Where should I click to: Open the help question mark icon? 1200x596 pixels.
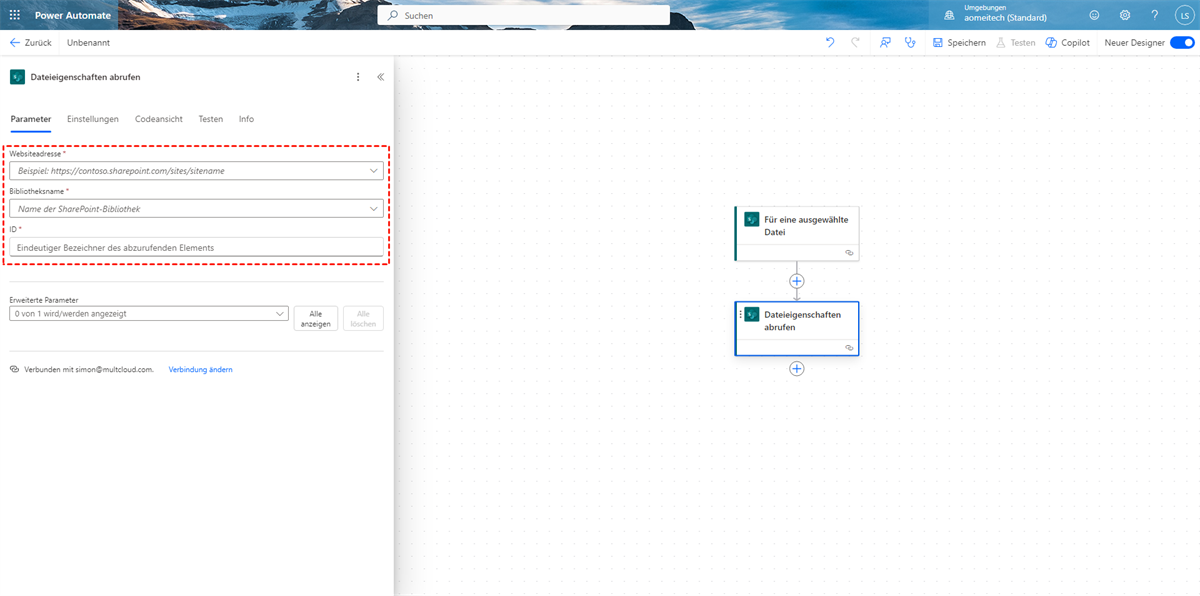click(x=1154, y=15)
